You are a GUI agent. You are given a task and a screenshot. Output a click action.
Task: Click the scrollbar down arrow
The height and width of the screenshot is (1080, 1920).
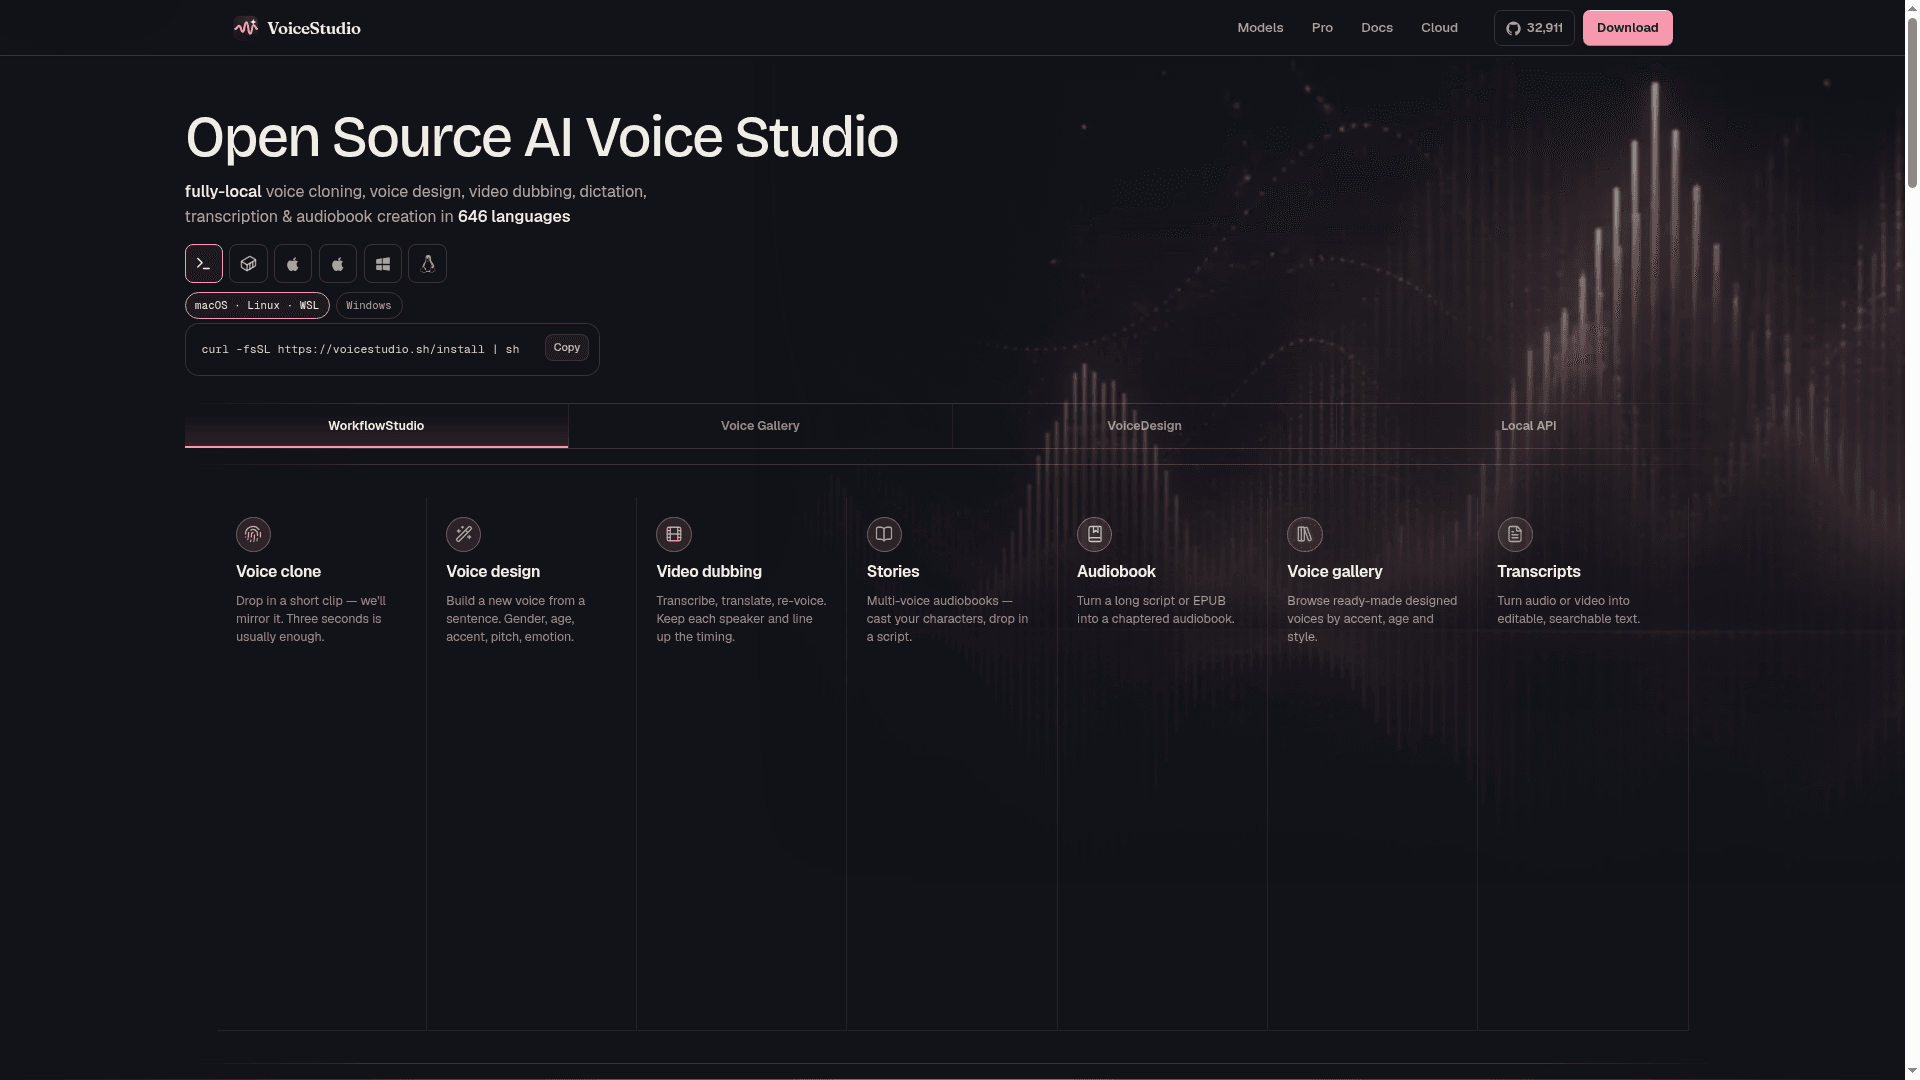pos(1912,1073)
